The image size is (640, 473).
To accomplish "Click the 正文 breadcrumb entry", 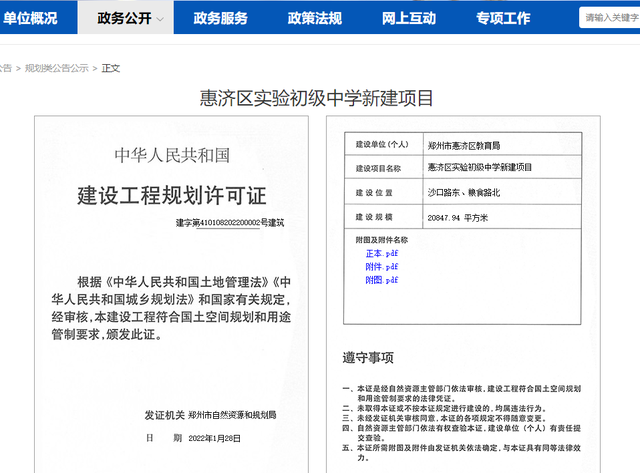I will [x=111, y=68].
